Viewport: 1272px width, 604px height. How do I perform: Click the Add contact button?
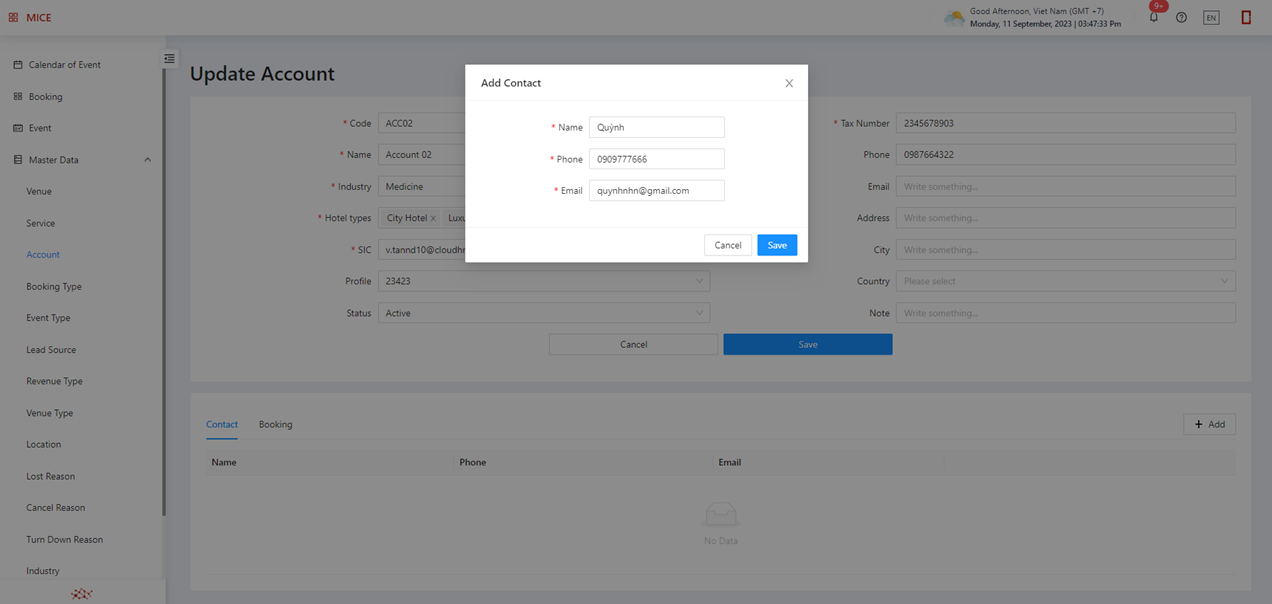(x=1209, y=424)
